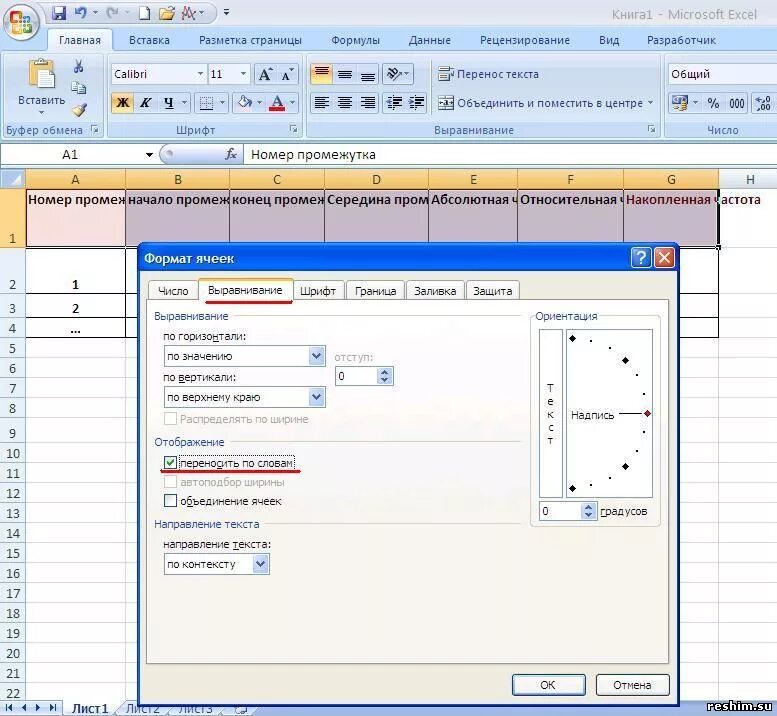
Task: Open the Шрифт dialog tab
Action: (x=318, y=291)
